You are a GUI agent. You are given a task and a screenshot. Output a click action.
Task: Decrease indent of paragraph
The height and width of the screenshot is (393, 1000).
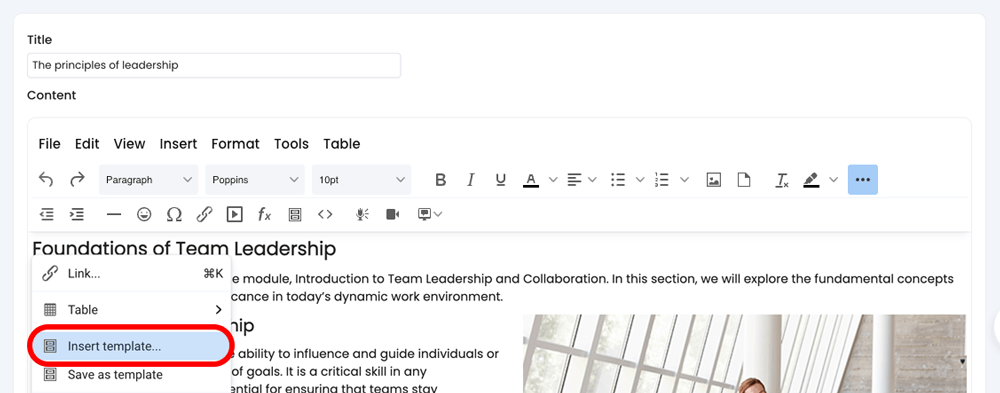[x=46, y=214]
